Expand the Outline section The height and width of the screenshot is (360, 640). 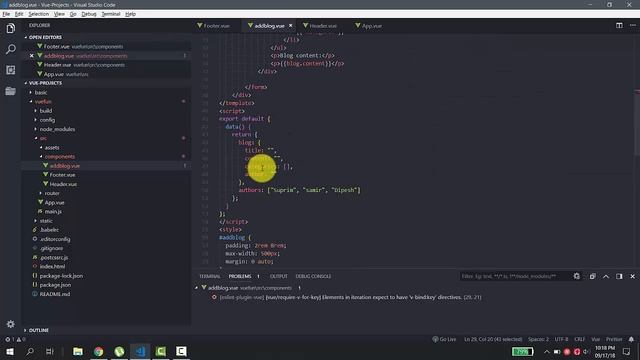[x=38, y=330]
